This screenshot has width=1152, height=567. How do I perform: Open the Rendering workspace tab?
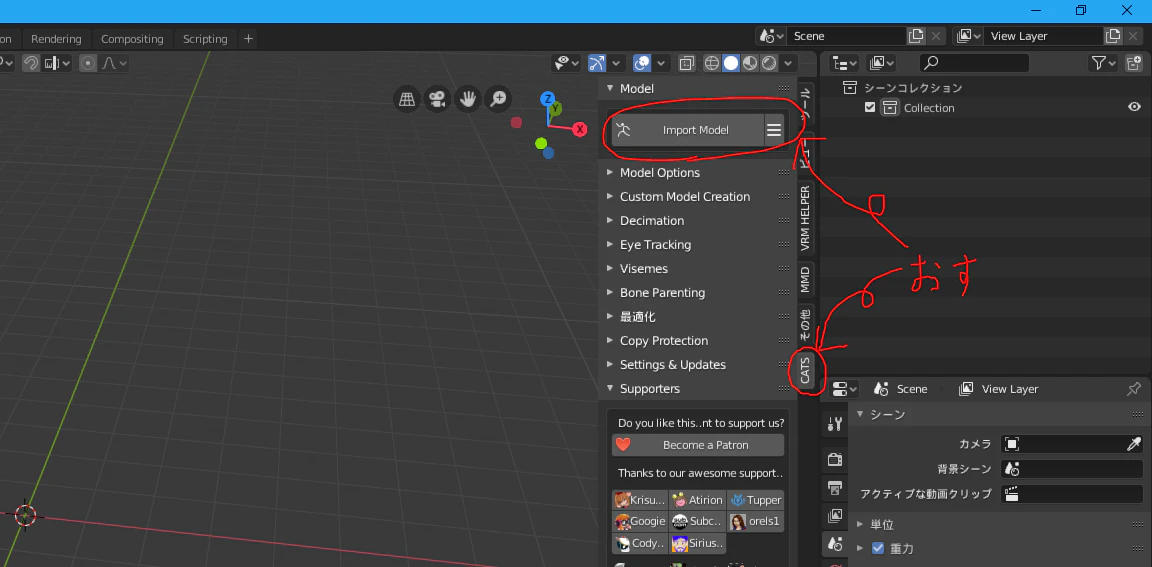[56, 39]
